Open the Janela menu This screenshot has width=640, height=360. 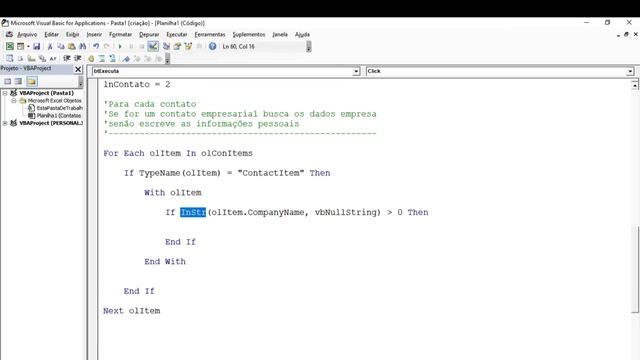[280, 35]
